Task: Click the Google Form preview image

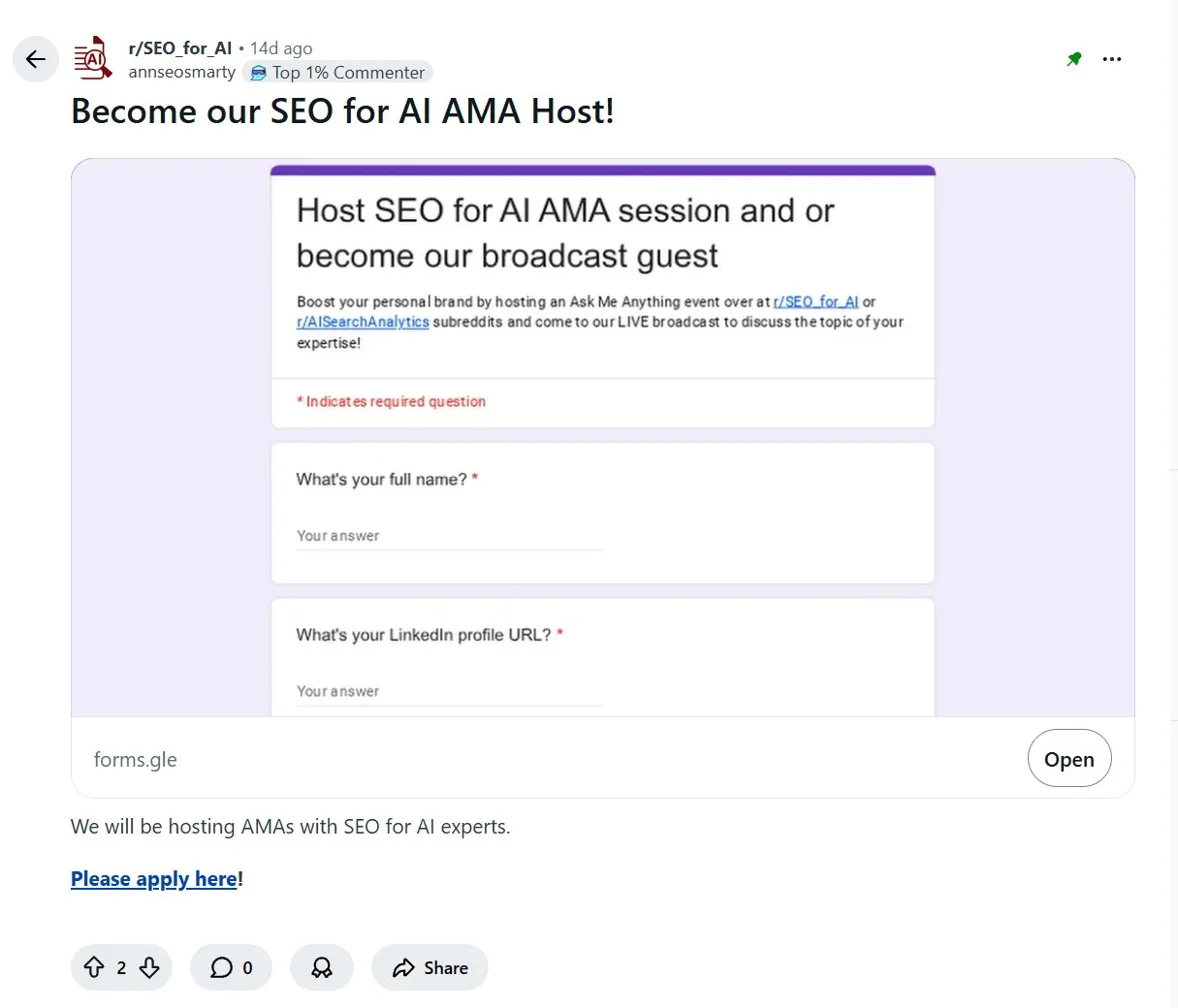Action: pyautogui.click(x=602, y=437)
